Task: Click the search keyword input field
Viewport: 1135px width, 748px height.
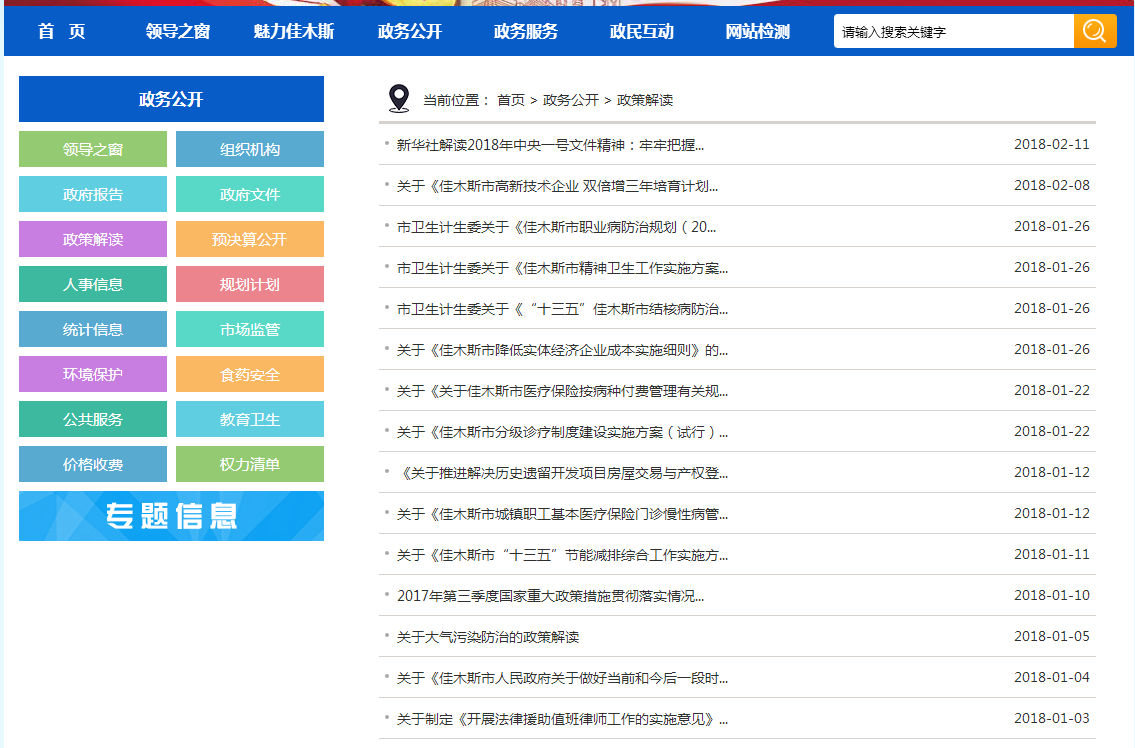Action: tap(953, 32)
